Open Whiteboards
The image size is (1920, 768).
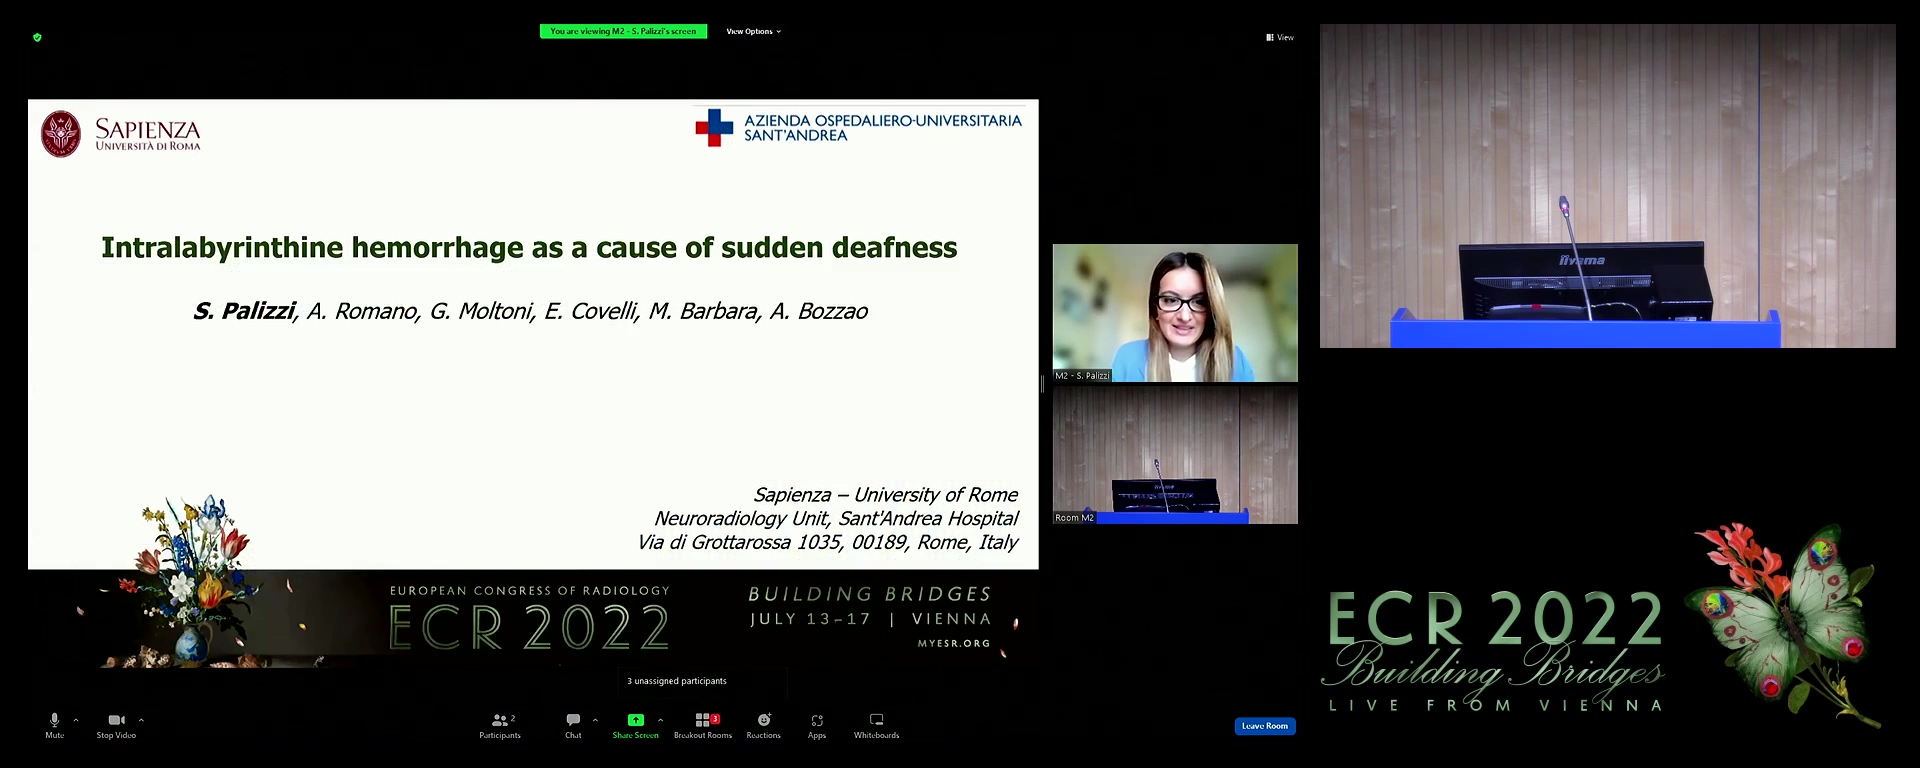(x=877, y=726)
